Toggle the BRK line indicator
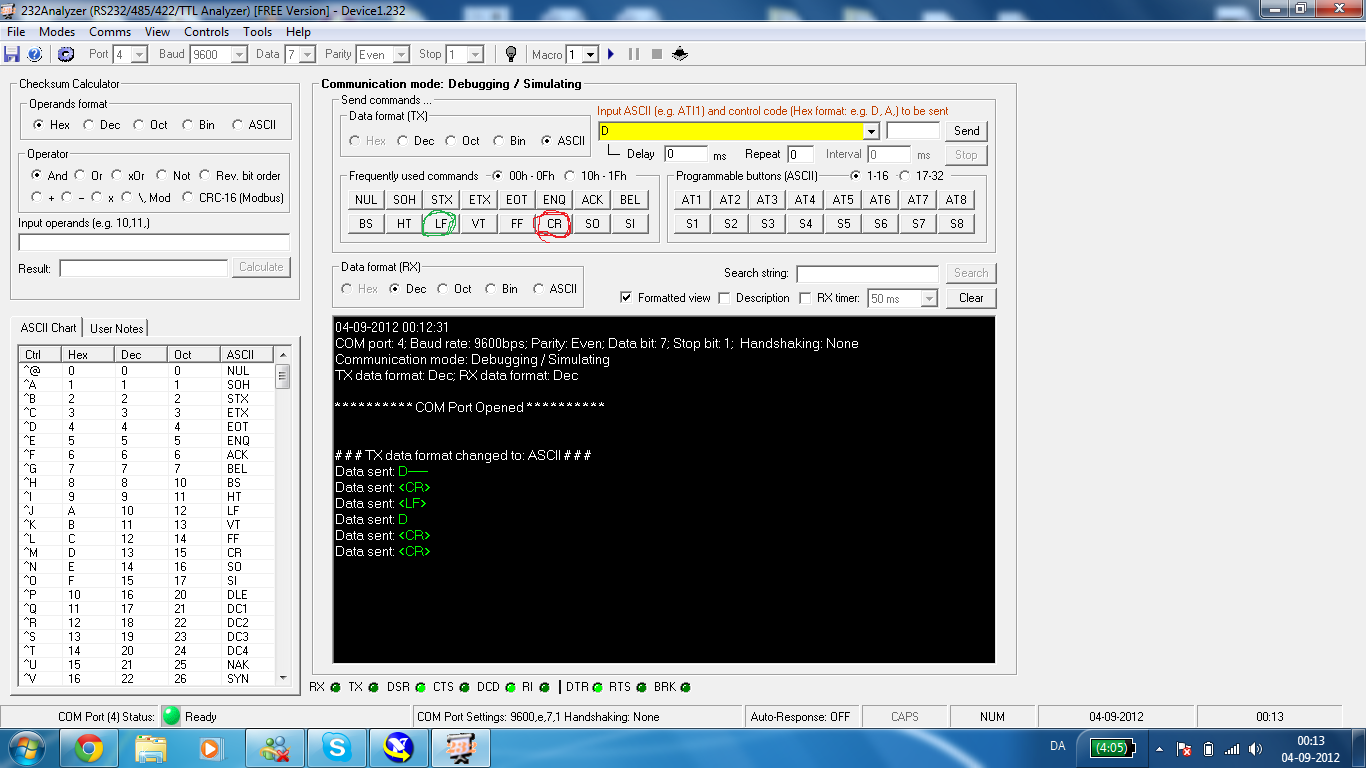 click(686, 688)
